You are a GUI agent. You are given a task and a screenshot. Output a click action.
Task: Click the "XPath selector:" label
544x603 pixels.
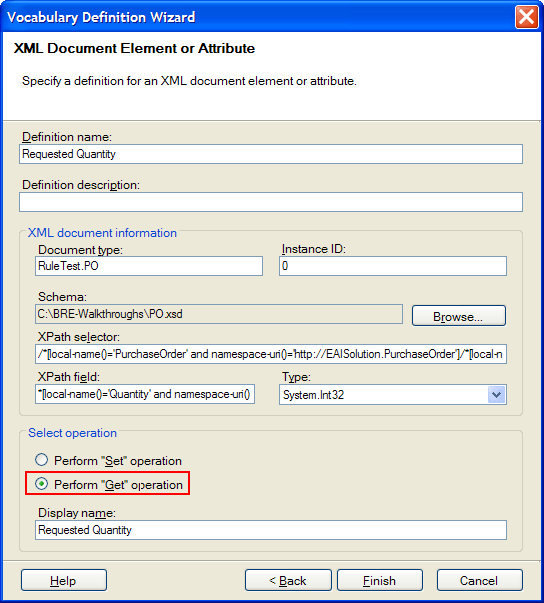[x=79, y=337]
